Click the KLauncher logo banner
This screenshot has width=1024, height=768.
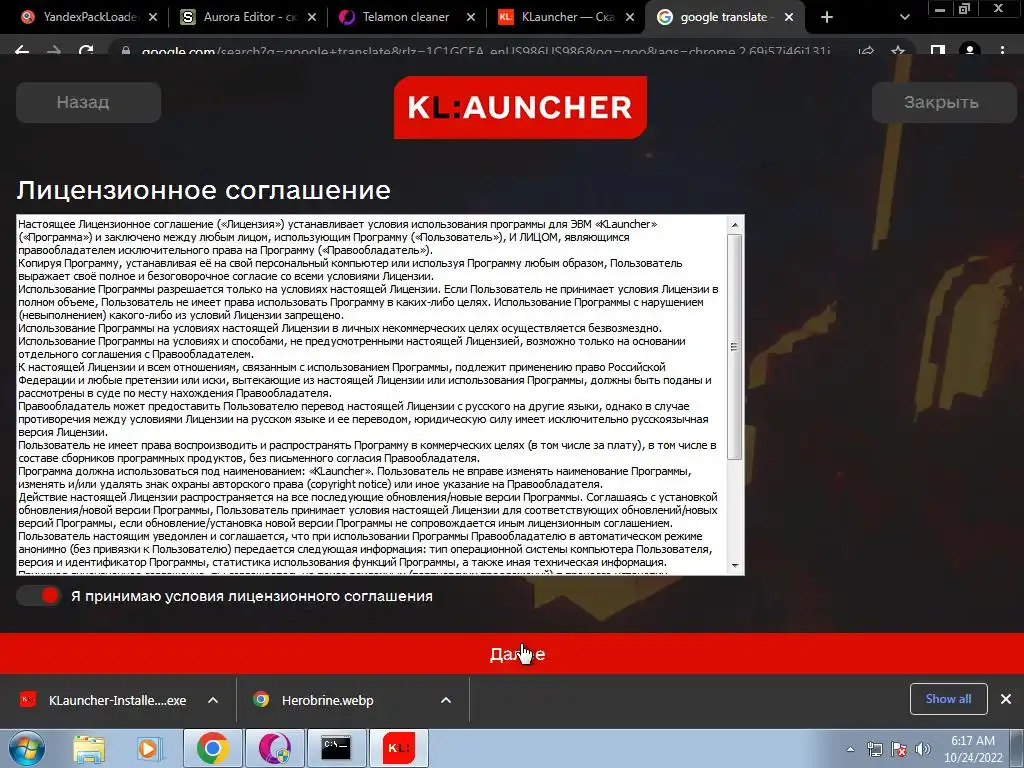[520, 107]
